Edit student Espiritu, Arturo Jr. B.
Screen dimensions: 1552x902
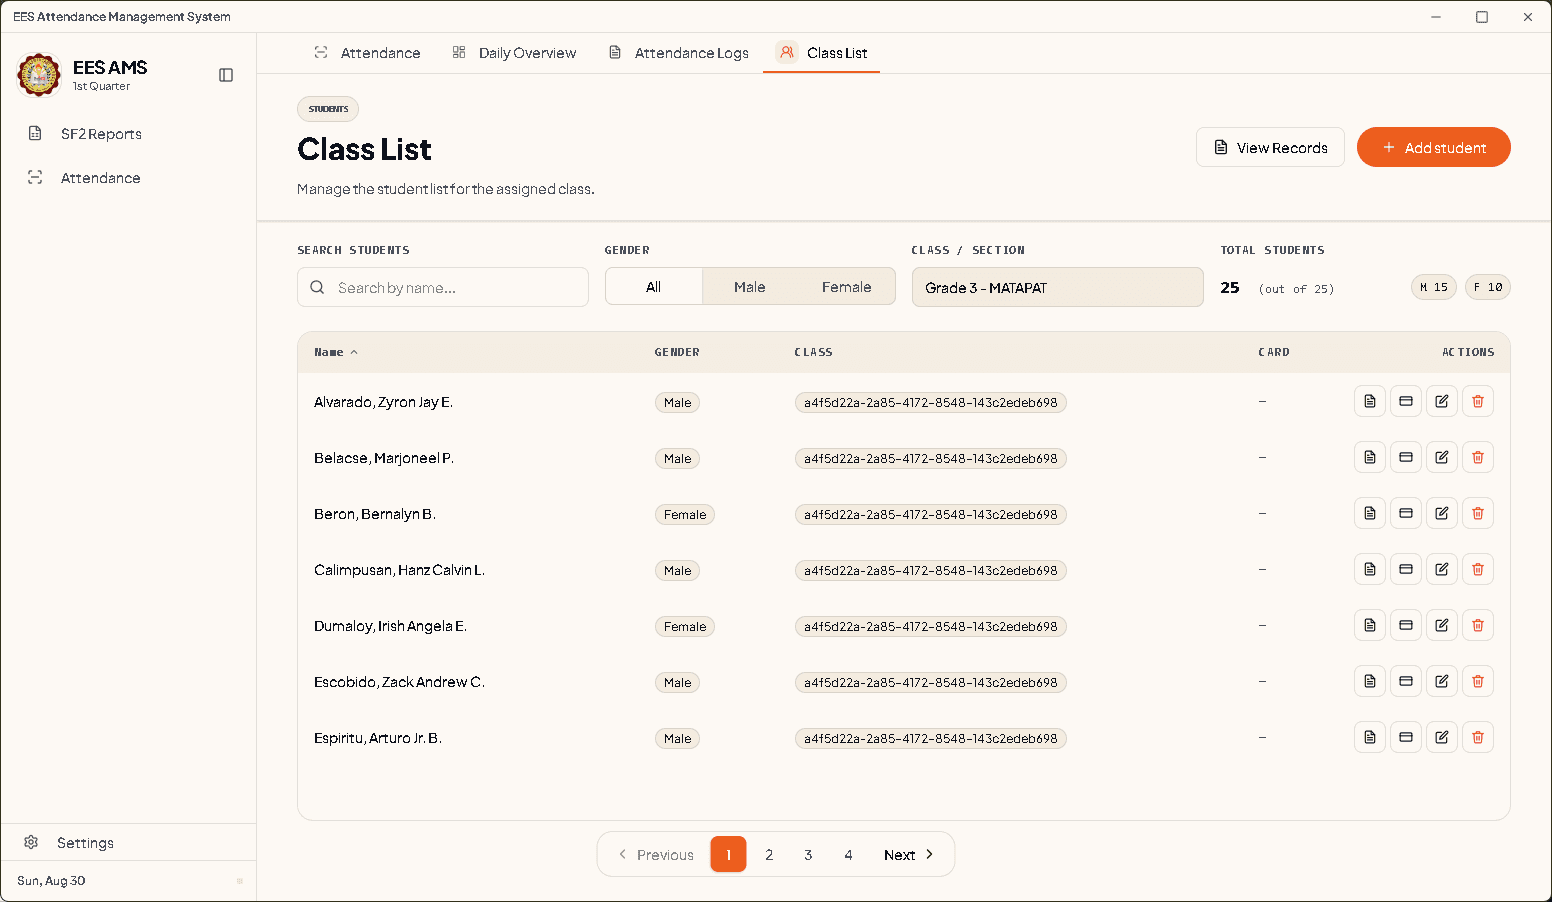[x=1442, y=737]
